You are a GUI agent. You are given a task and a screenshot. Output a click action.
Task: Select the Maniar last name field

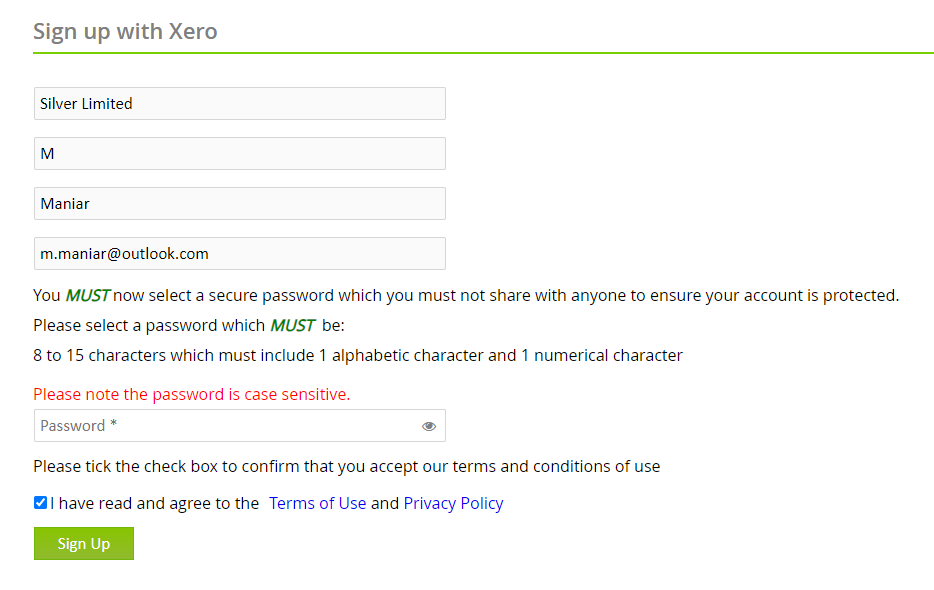(240, 204)
